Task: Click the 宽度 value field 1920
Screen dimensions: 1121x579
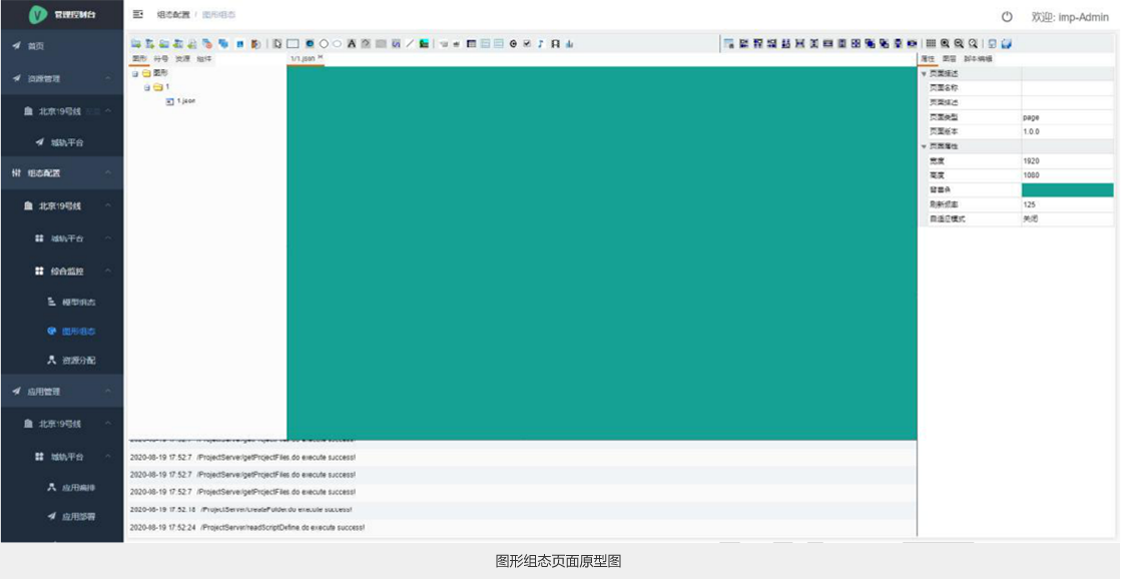Action: coord(1066,161)
